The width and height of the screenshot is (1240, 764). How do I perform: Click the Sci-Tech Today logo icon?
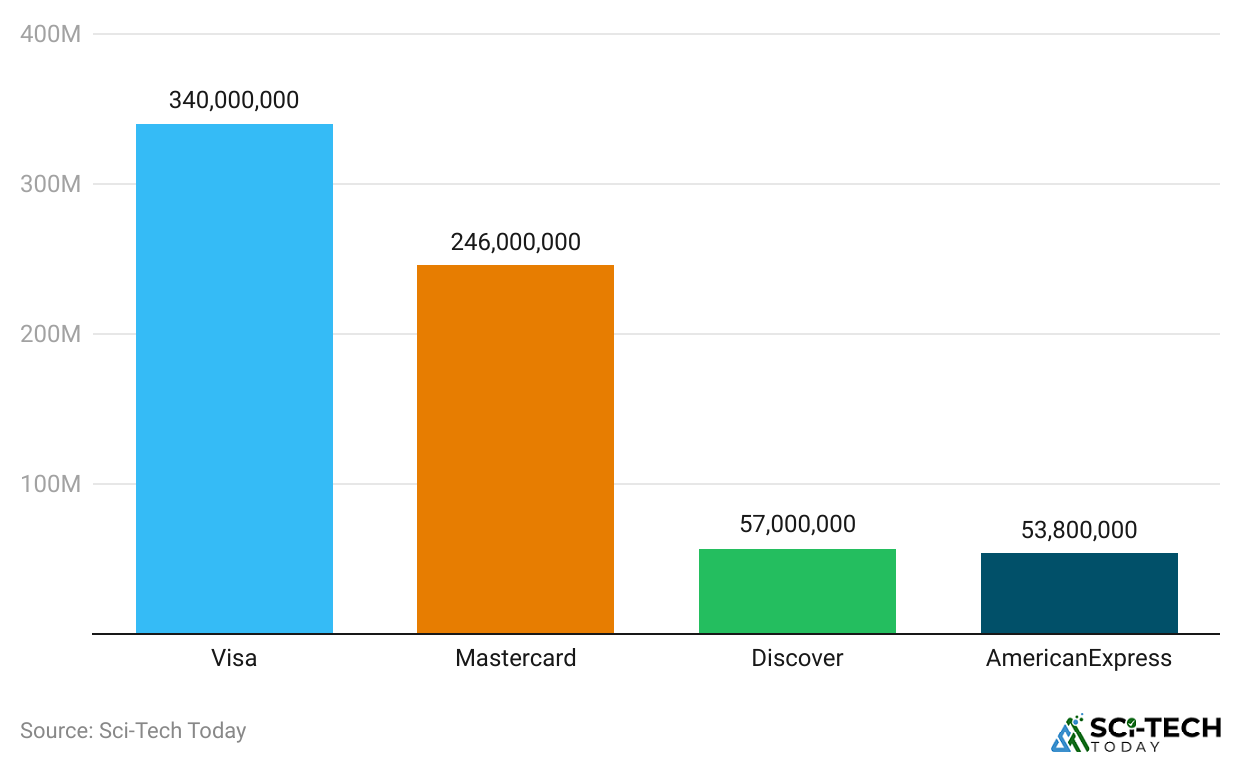coord(1068,733)
